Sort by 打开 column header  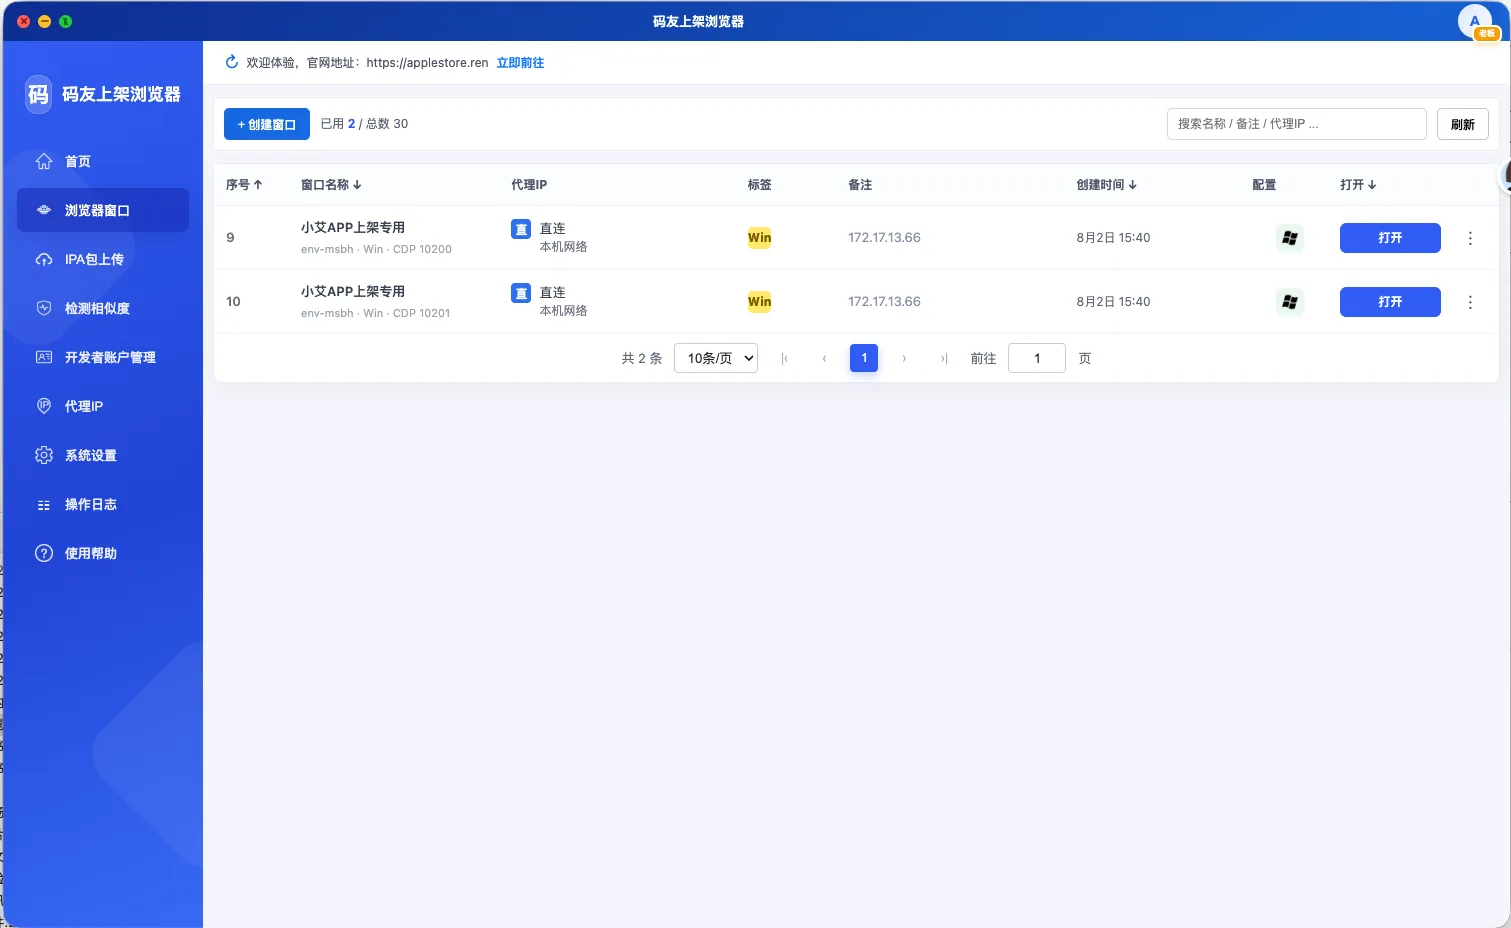click(x=1359, y=185)
